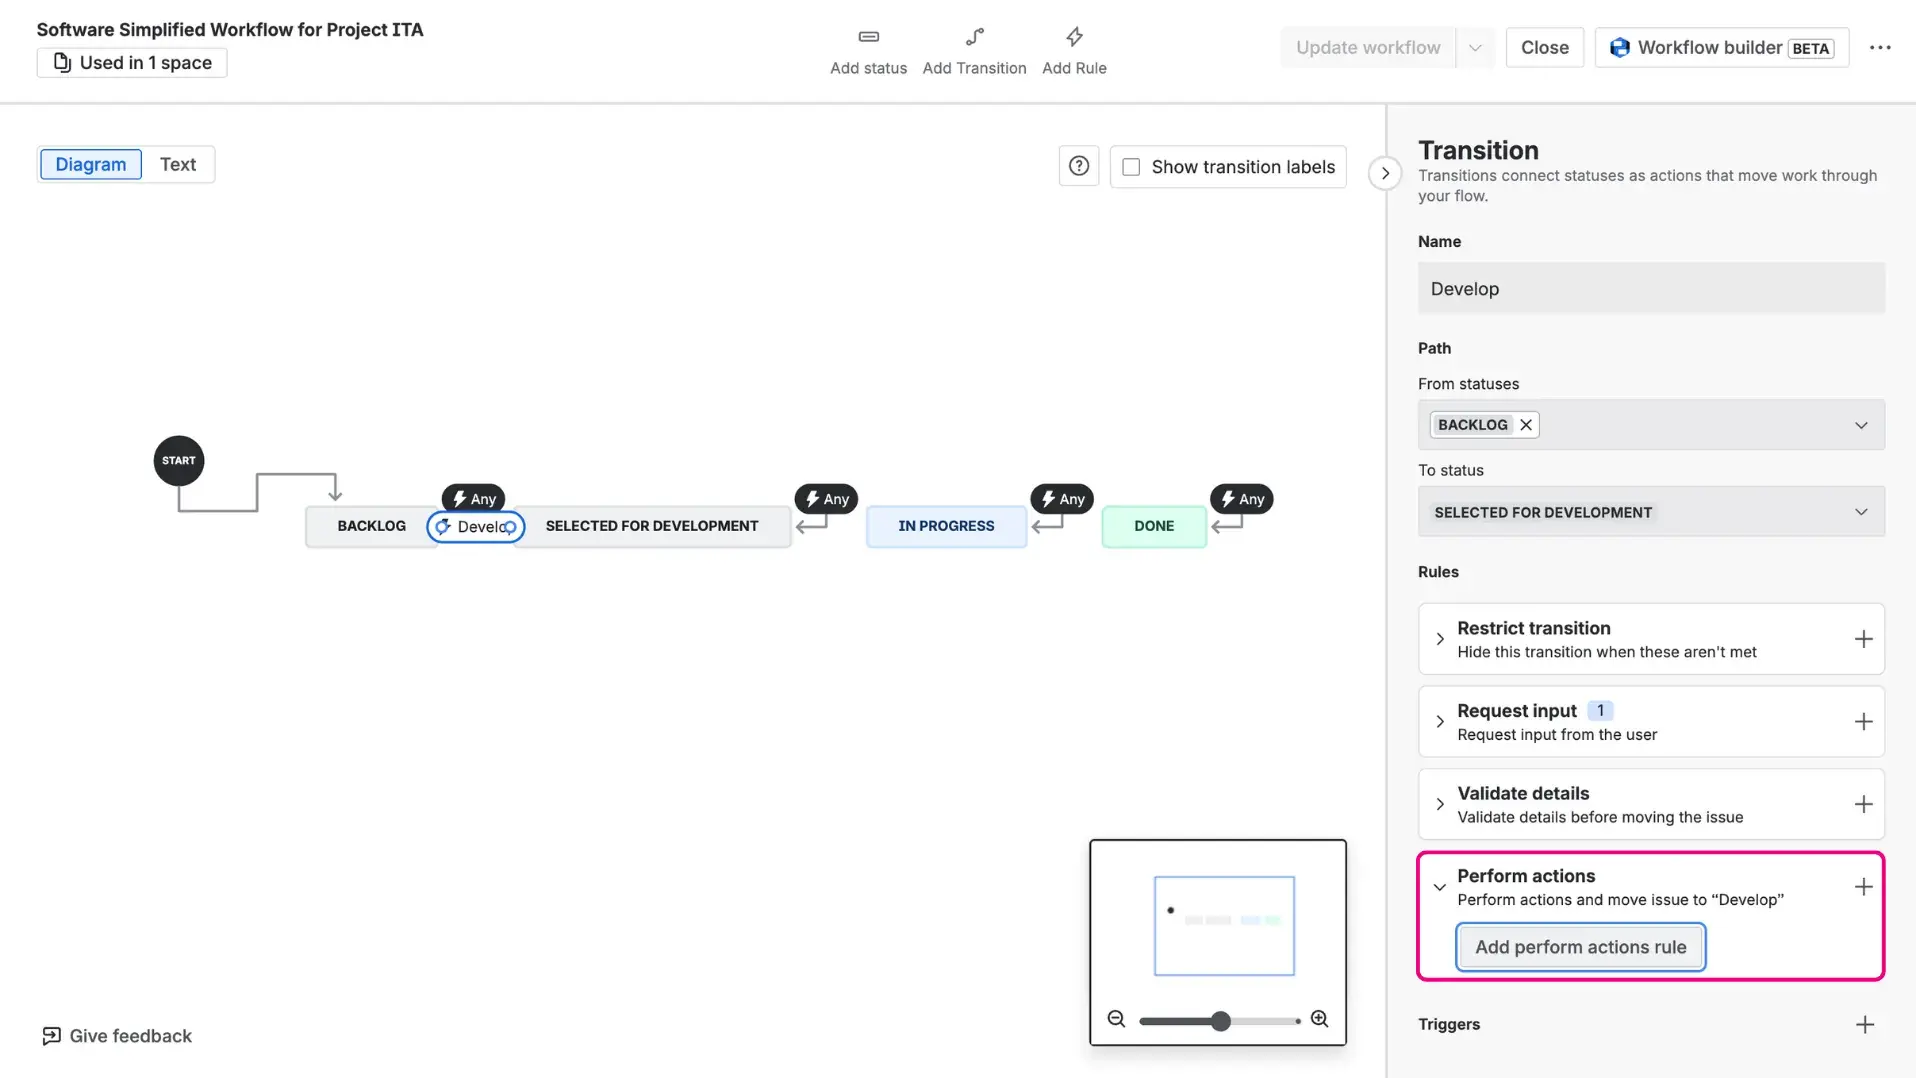Switch to the Diagram view tab
Screen dimensions: 1916x1078
point(90,164)
